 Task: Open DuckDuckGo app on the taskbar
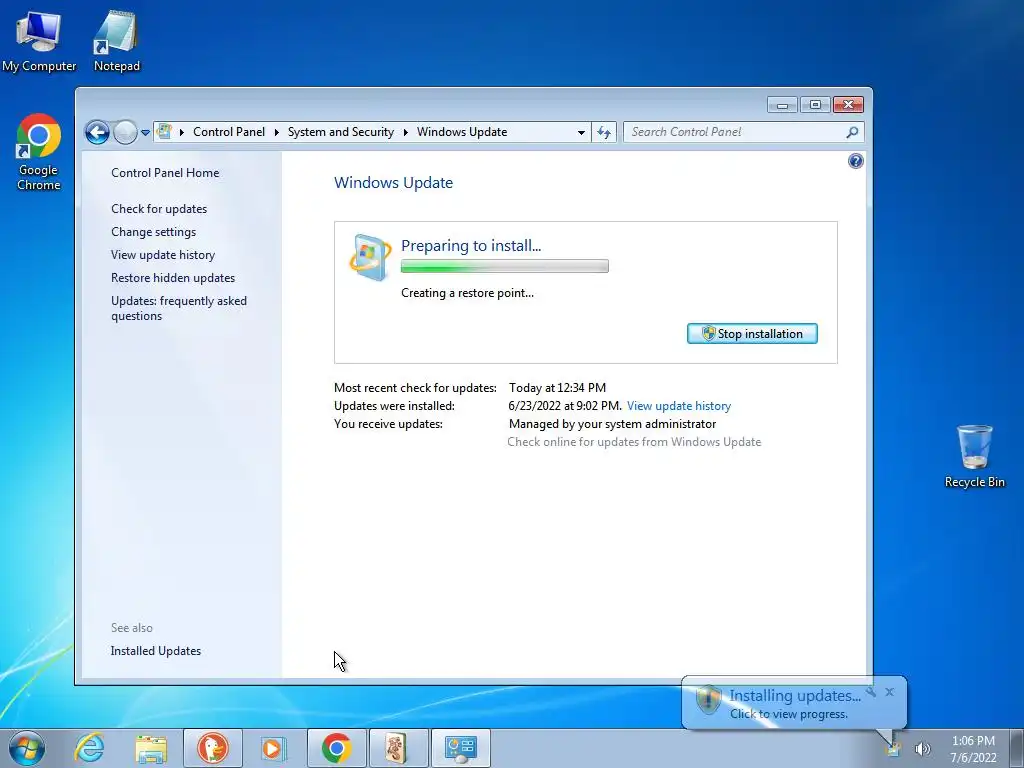213,748
